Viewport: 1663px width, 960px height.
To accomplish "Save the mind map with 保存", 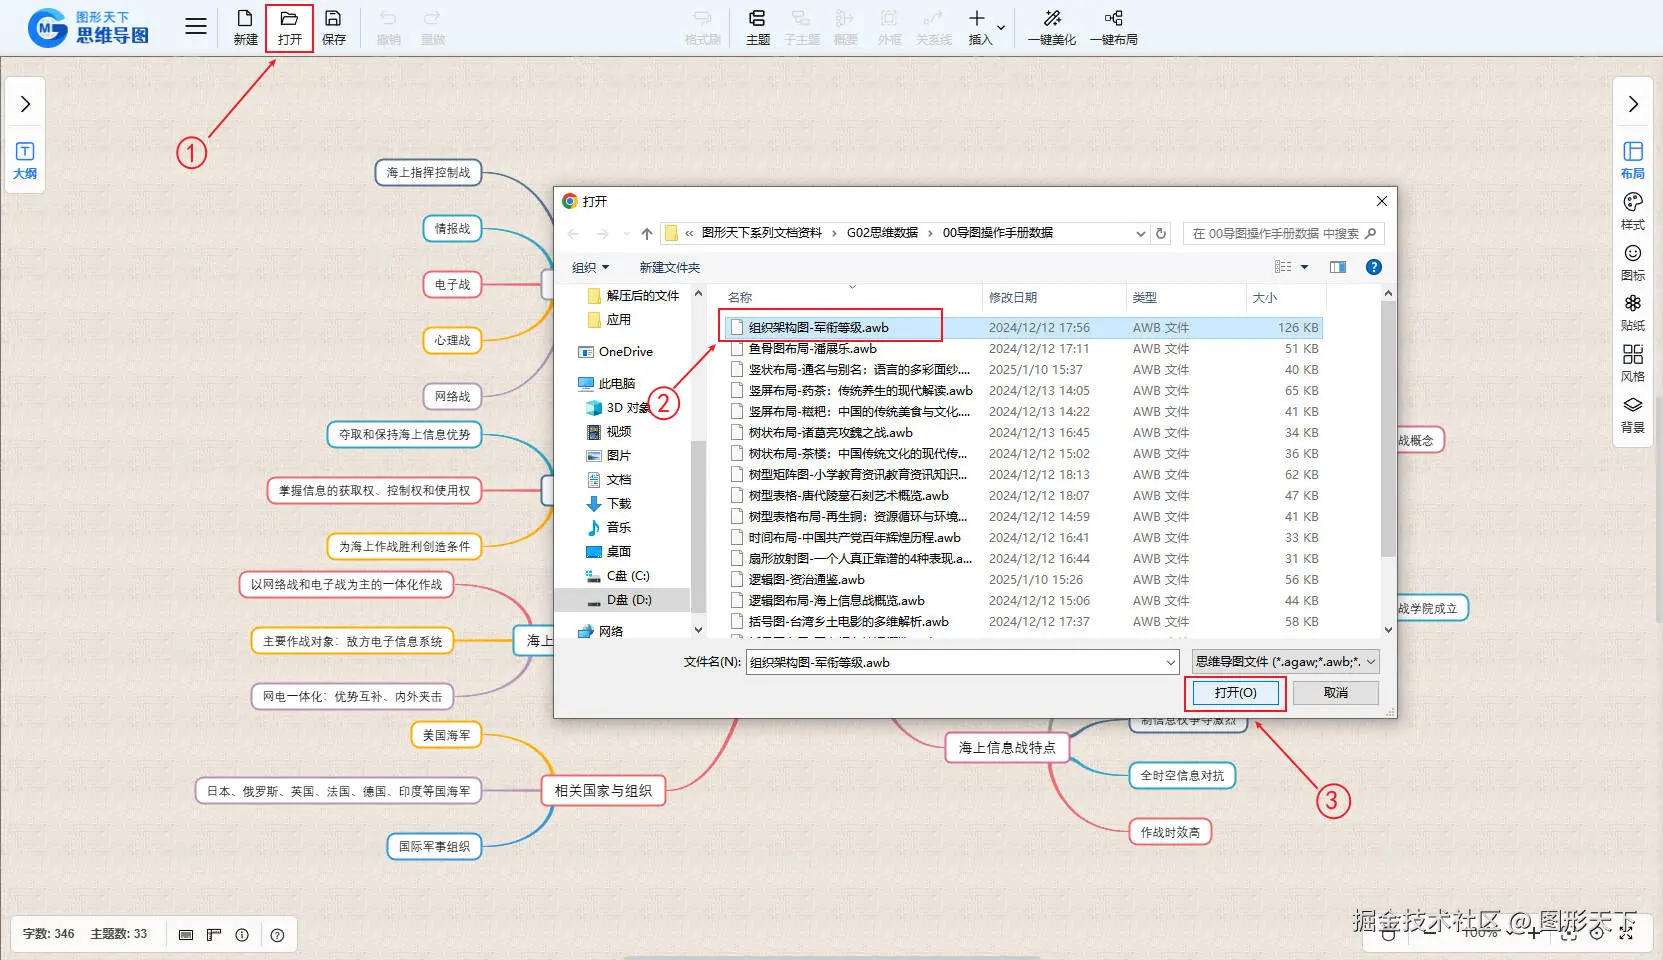I will (x=334, y=27).
